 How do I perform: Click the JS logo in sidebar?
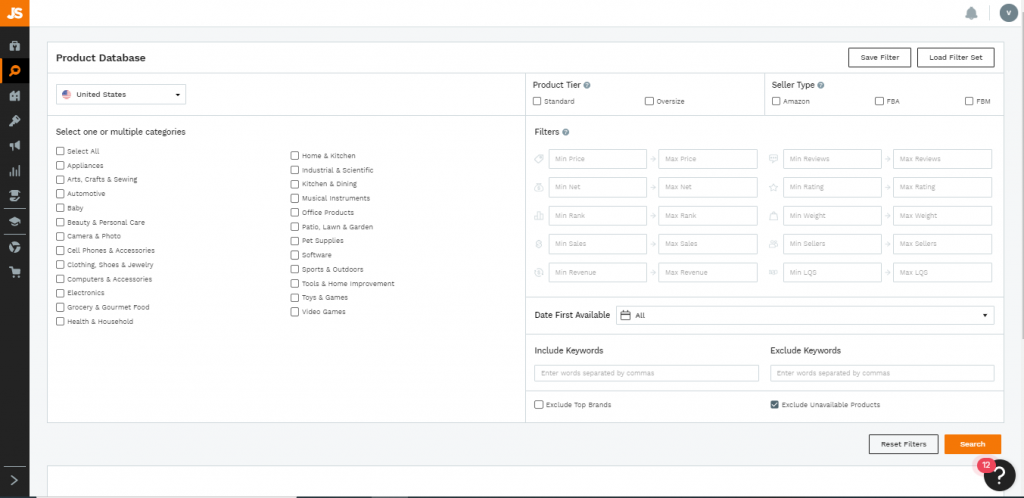tap(14, 13)
